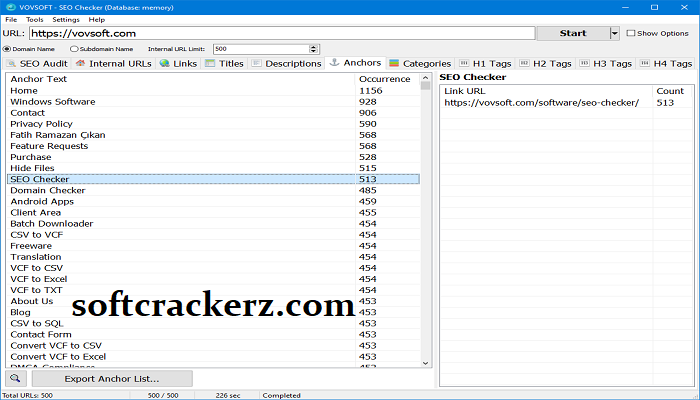Screen dimensions: 700x400
Task: Switch to the H2 Tags tab
Action: coord(546,63)
